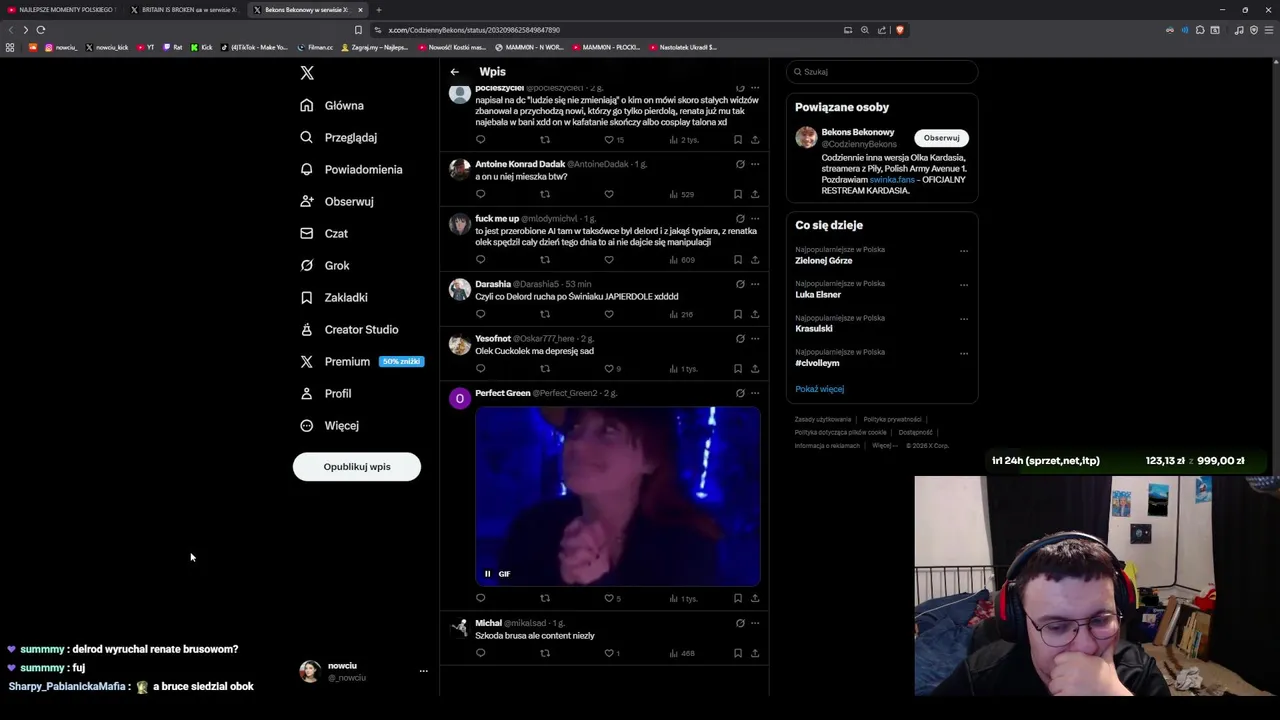This screenshot has width=1280, height=720.
Task: Click the Opublikuj wpis button
Action: pos(357,467)
